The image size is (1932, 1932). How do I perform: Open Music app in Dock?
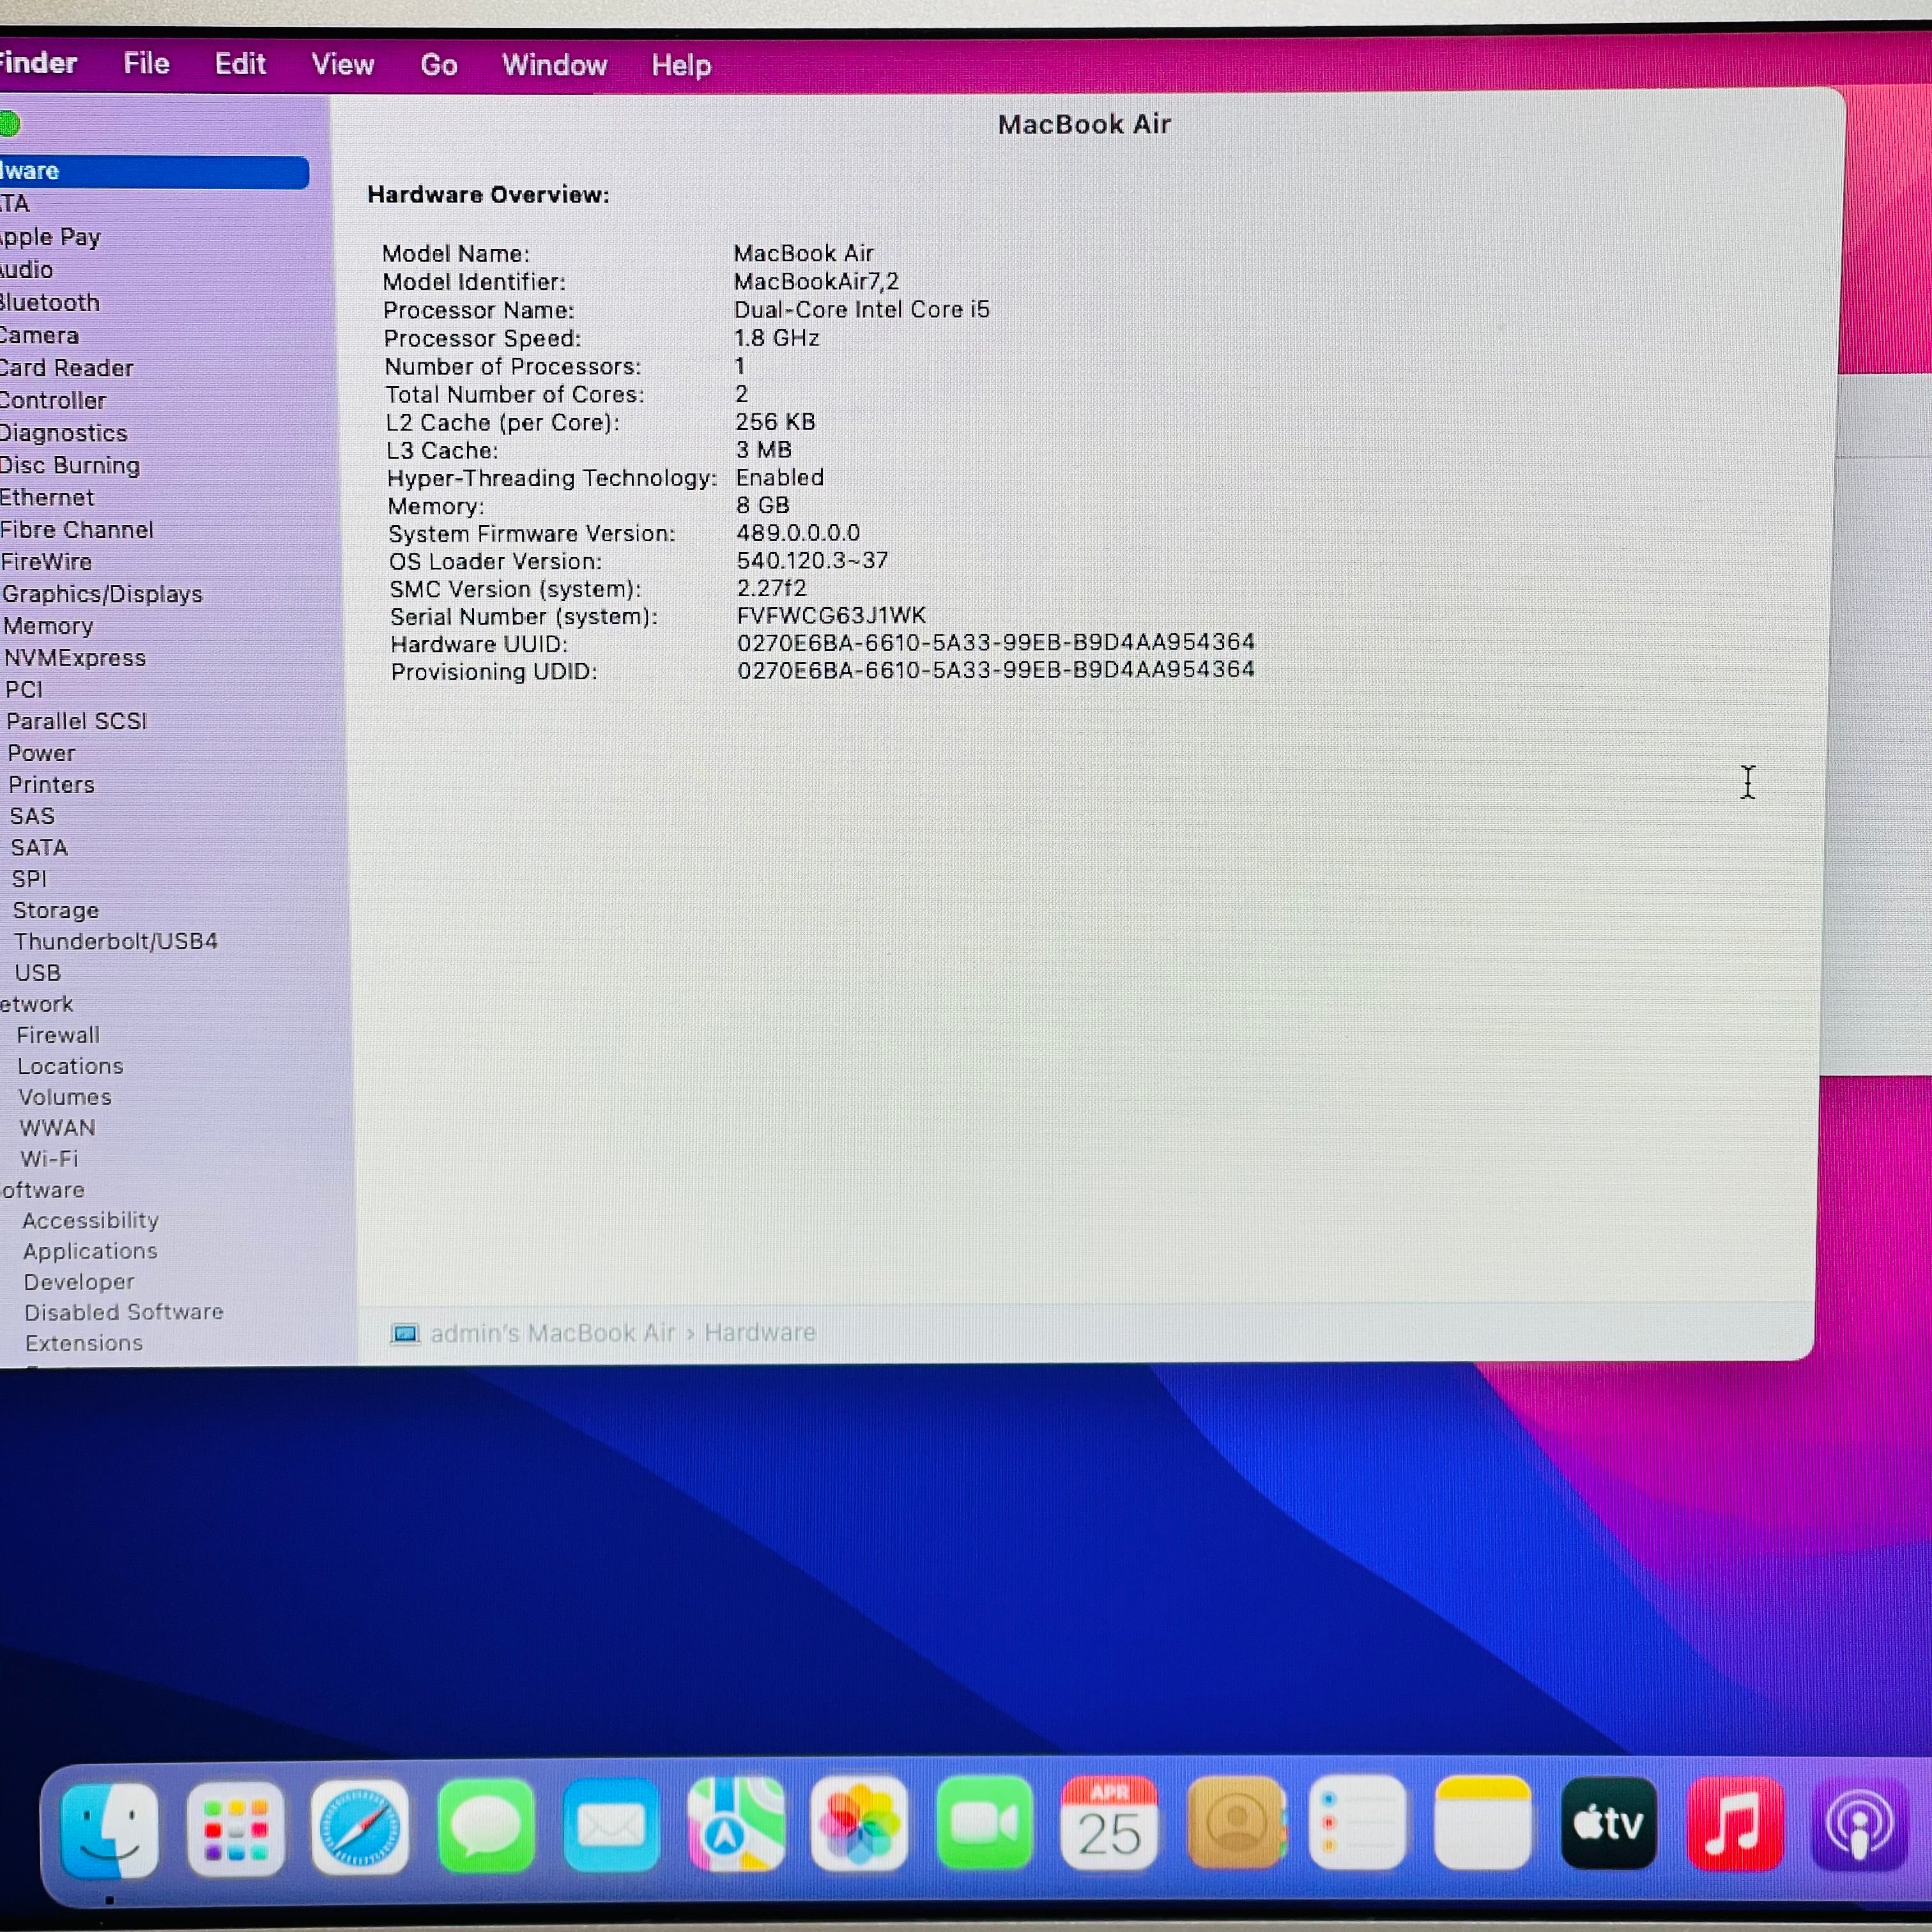pos(1735,1823)
